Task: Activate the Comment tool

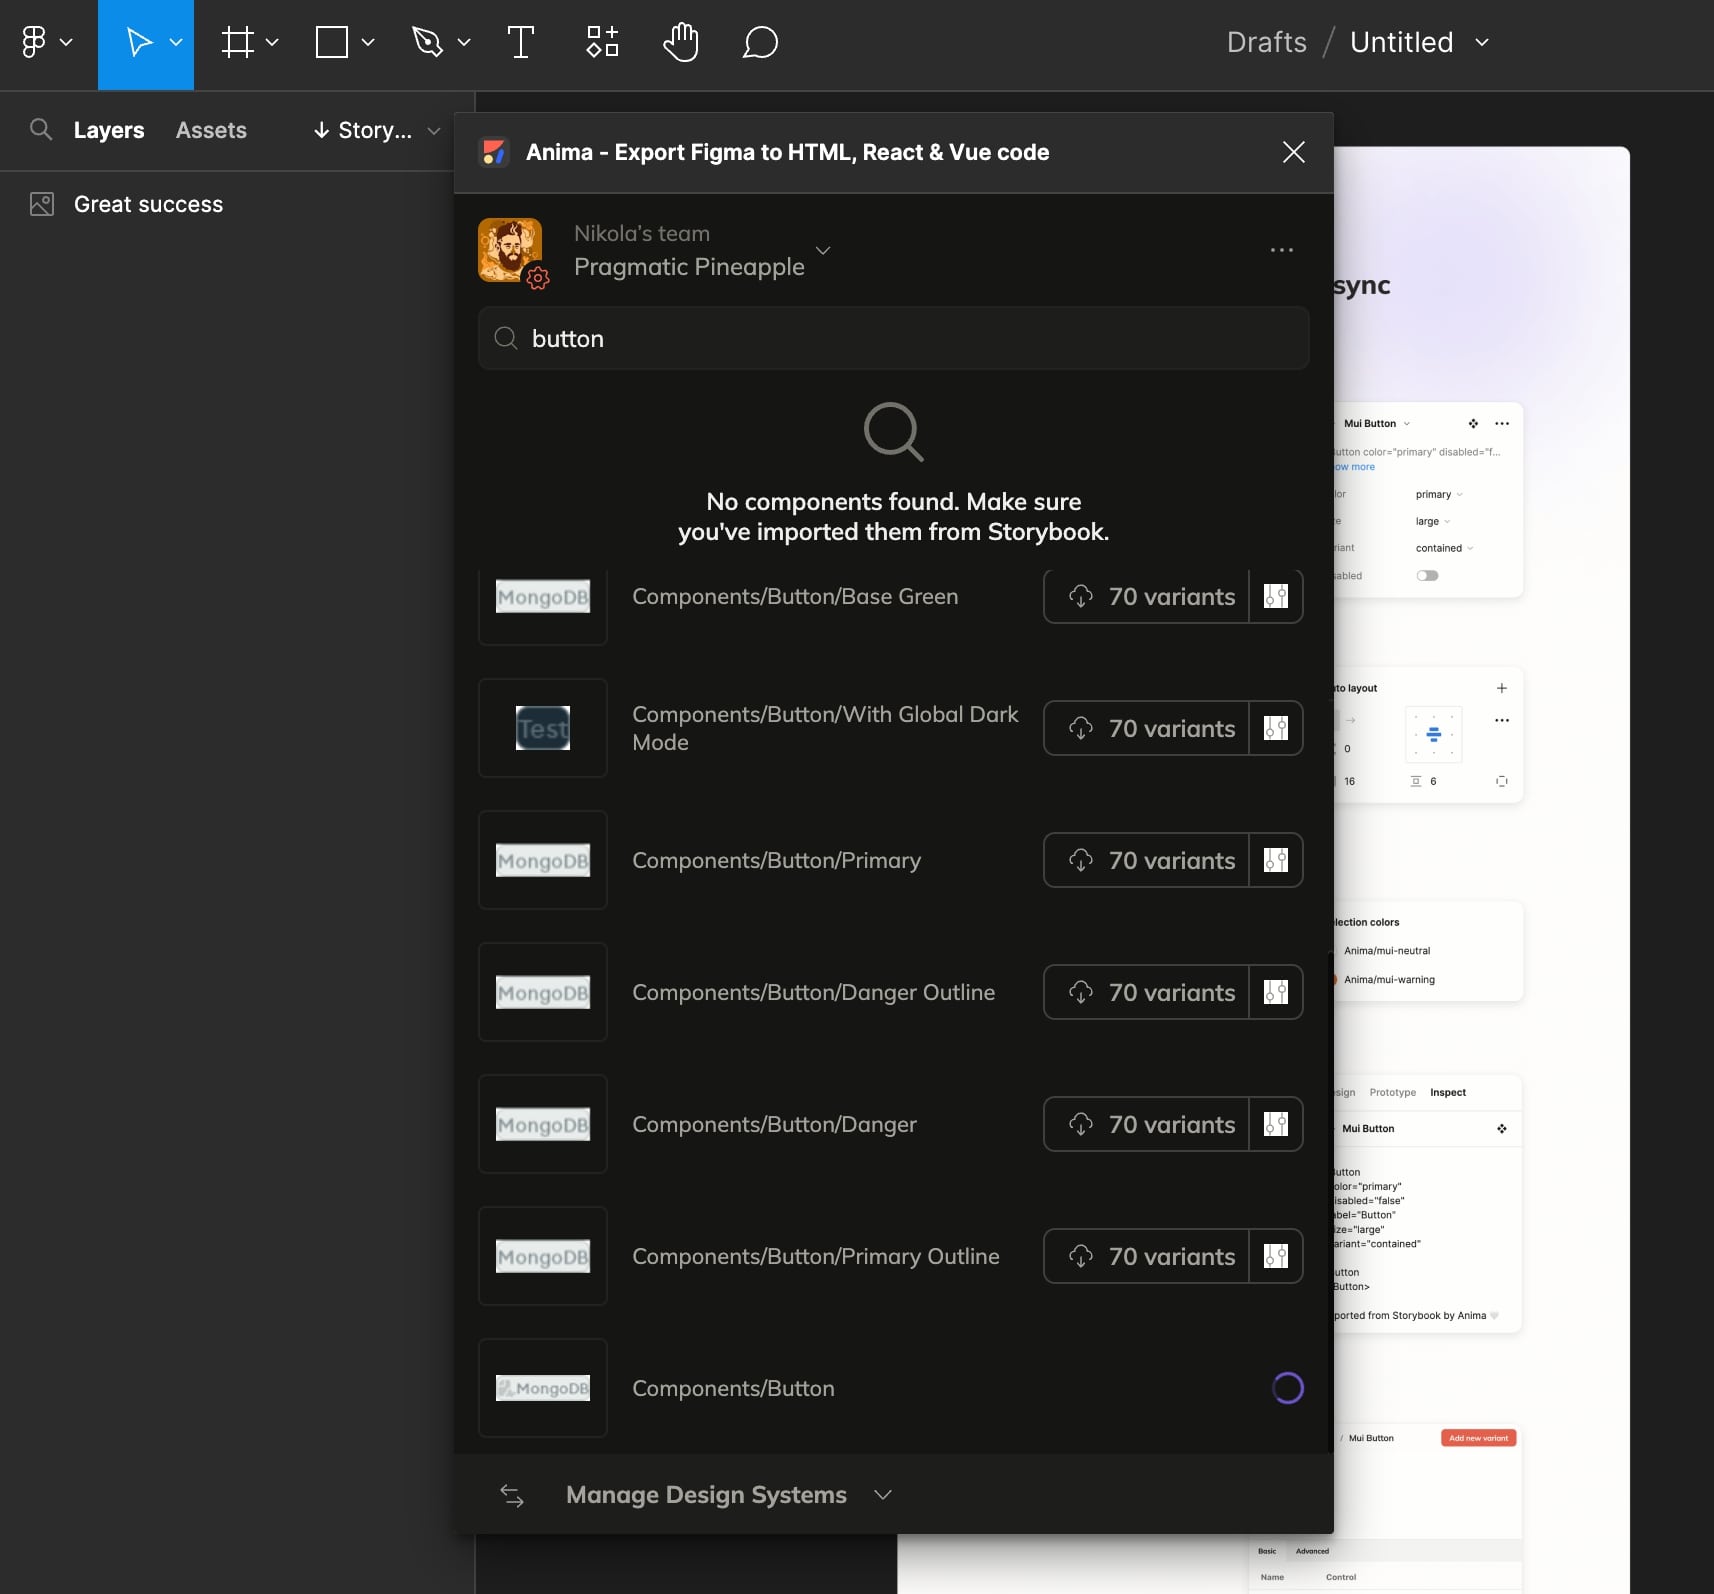Action: (760, 42)
